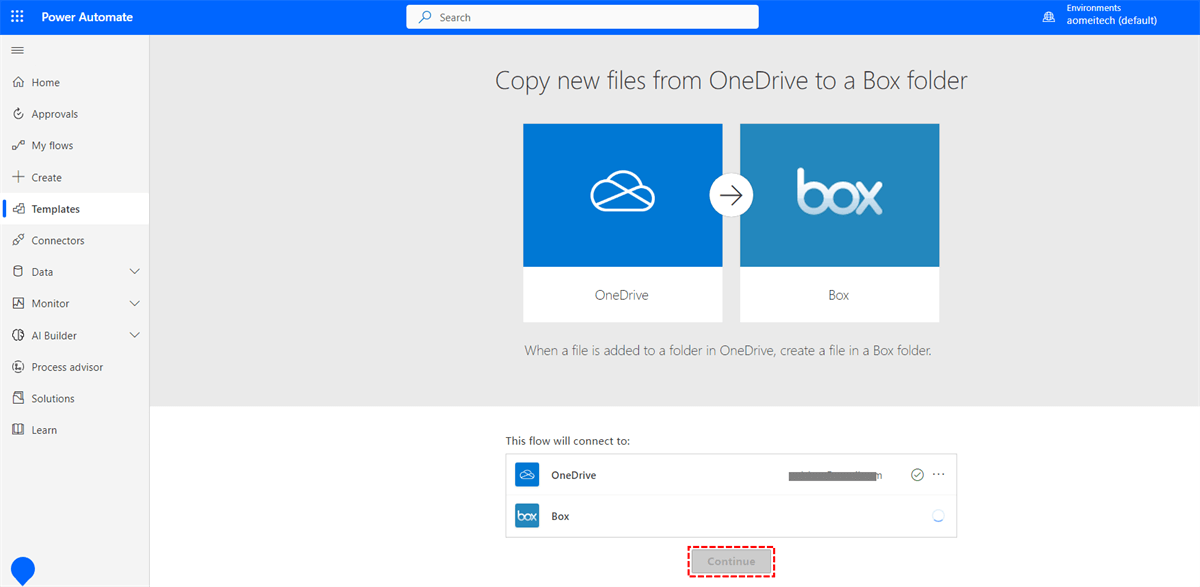Click the Approvals icon in sidebar

(18, 114)
